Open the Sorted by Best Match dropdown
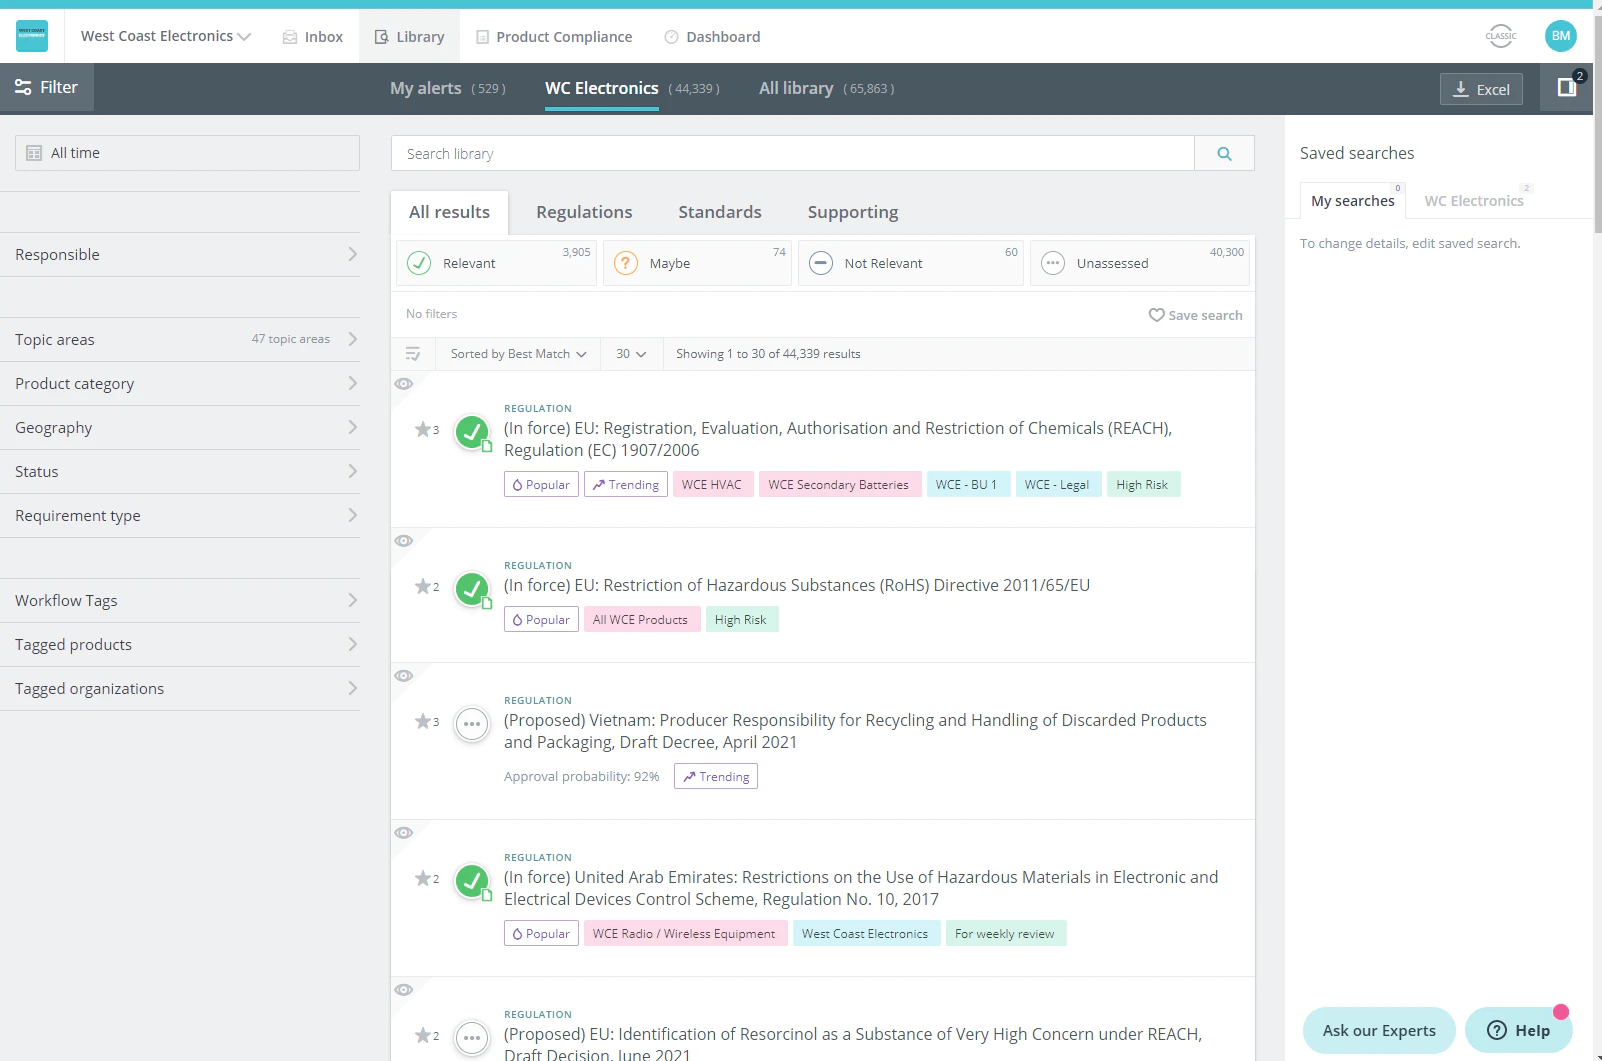The image size is (1602, 1061). pos(518,354)
